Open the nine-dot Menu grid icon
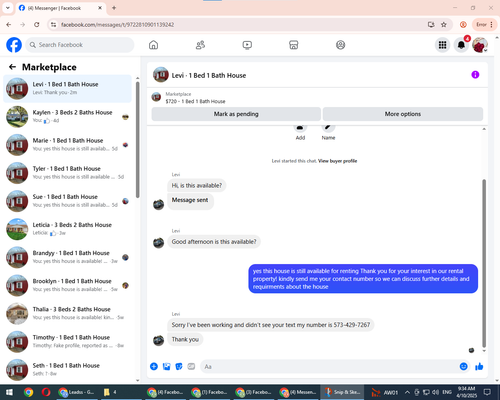Viewport: 500px width, 400px height. 442,45
